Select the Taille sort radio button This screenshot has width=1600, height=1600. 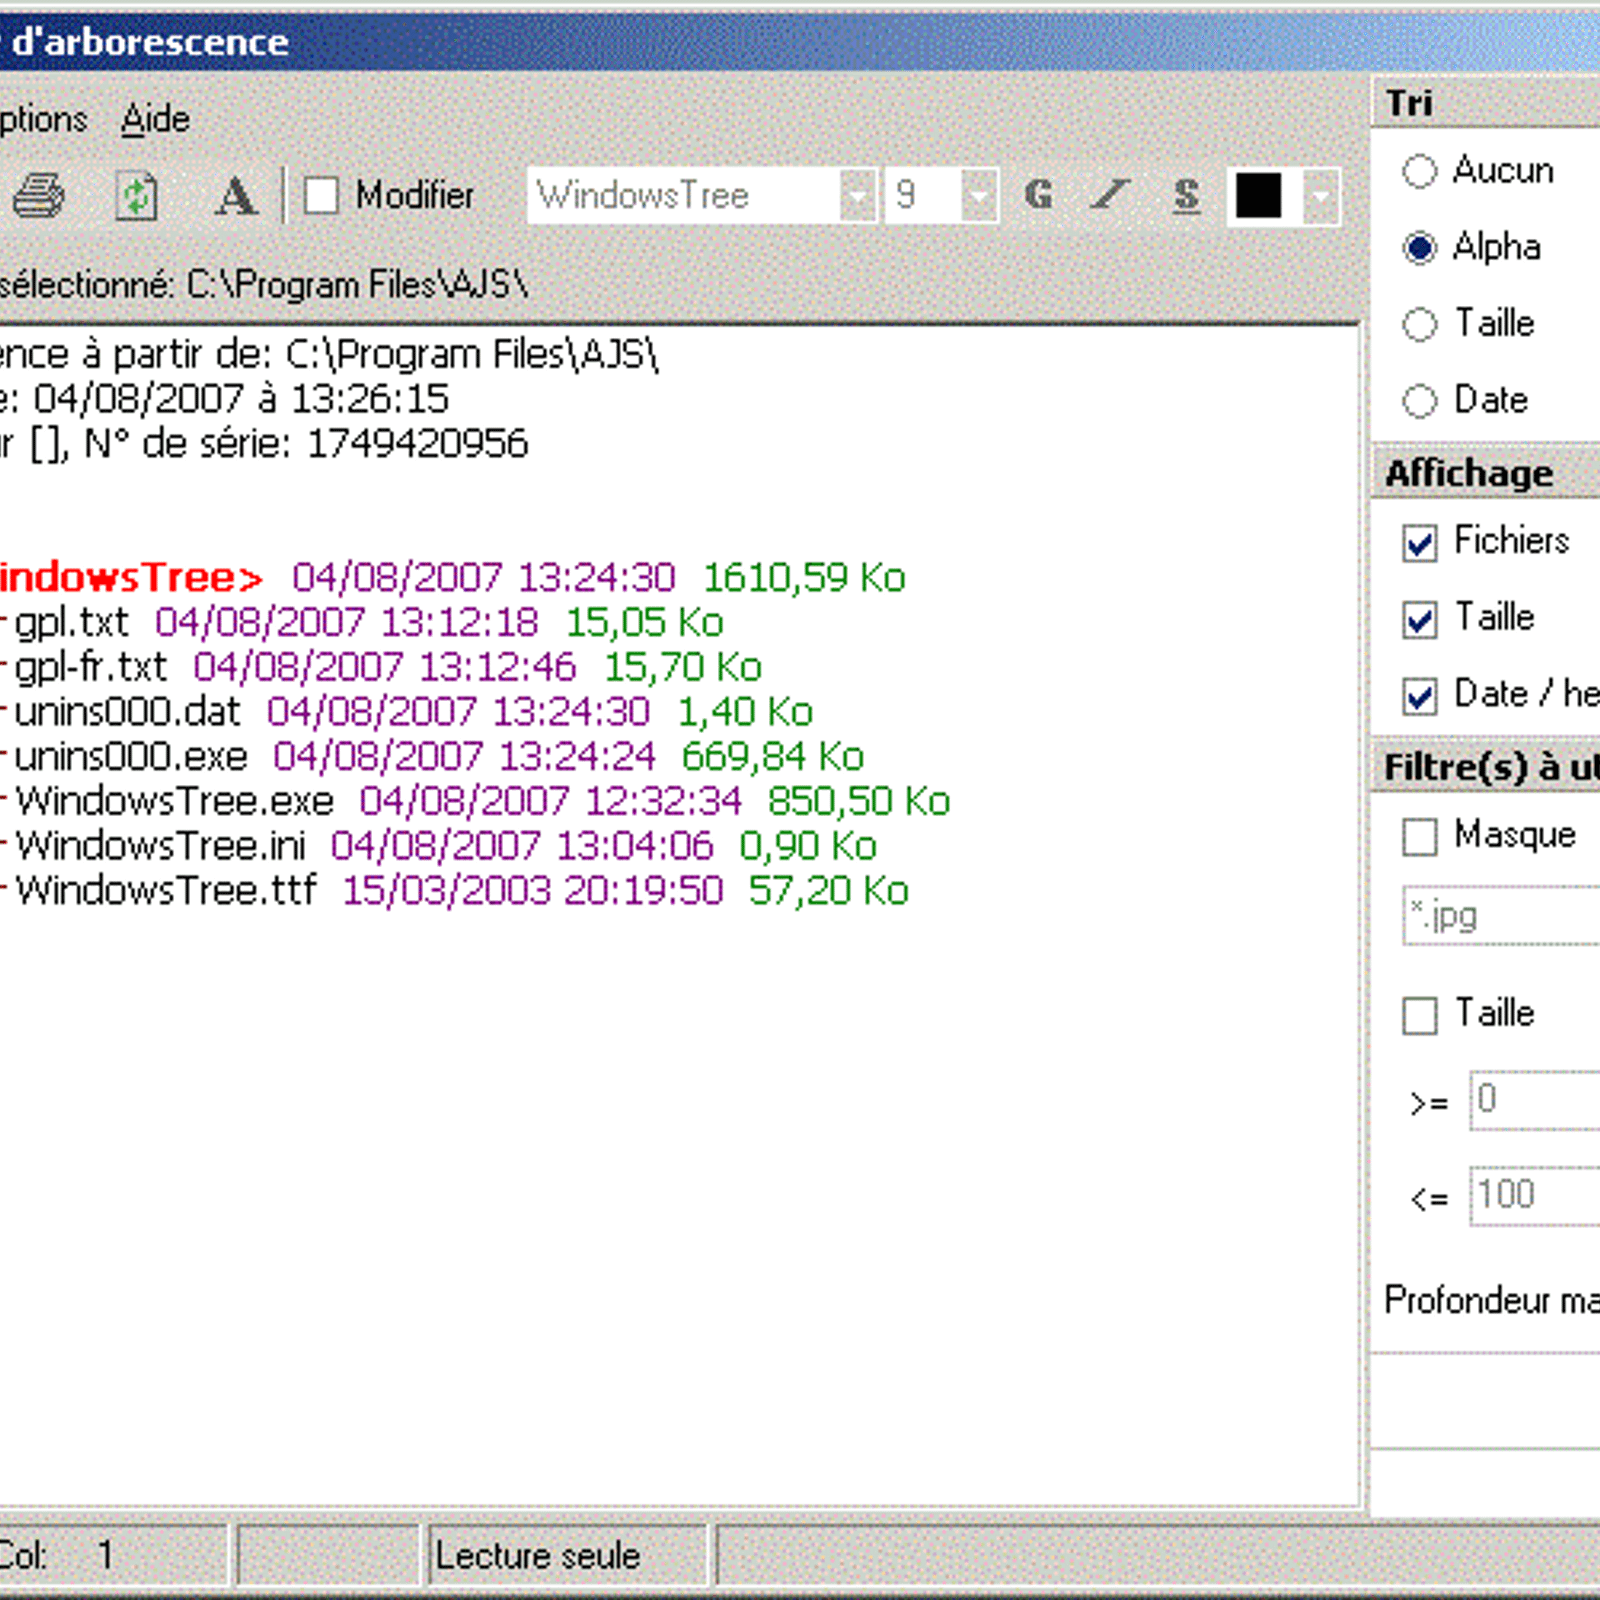pyautogui.click(x=1419, y=324)
